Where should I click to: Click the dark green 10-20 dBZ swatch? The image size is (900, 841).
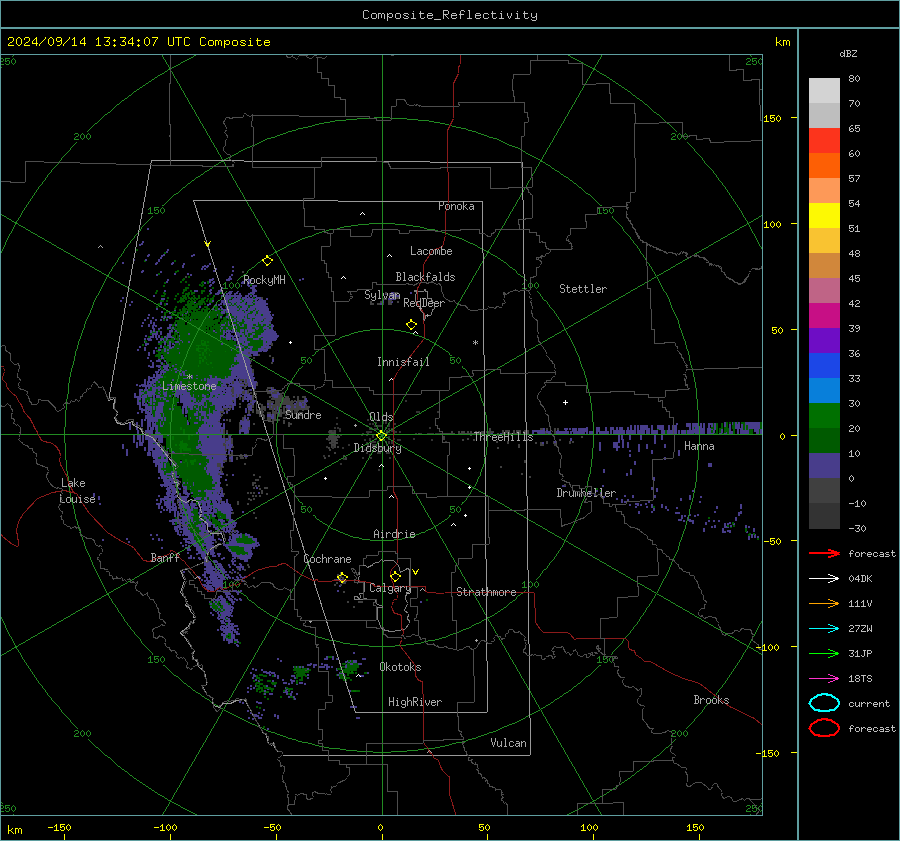point(824,441)
